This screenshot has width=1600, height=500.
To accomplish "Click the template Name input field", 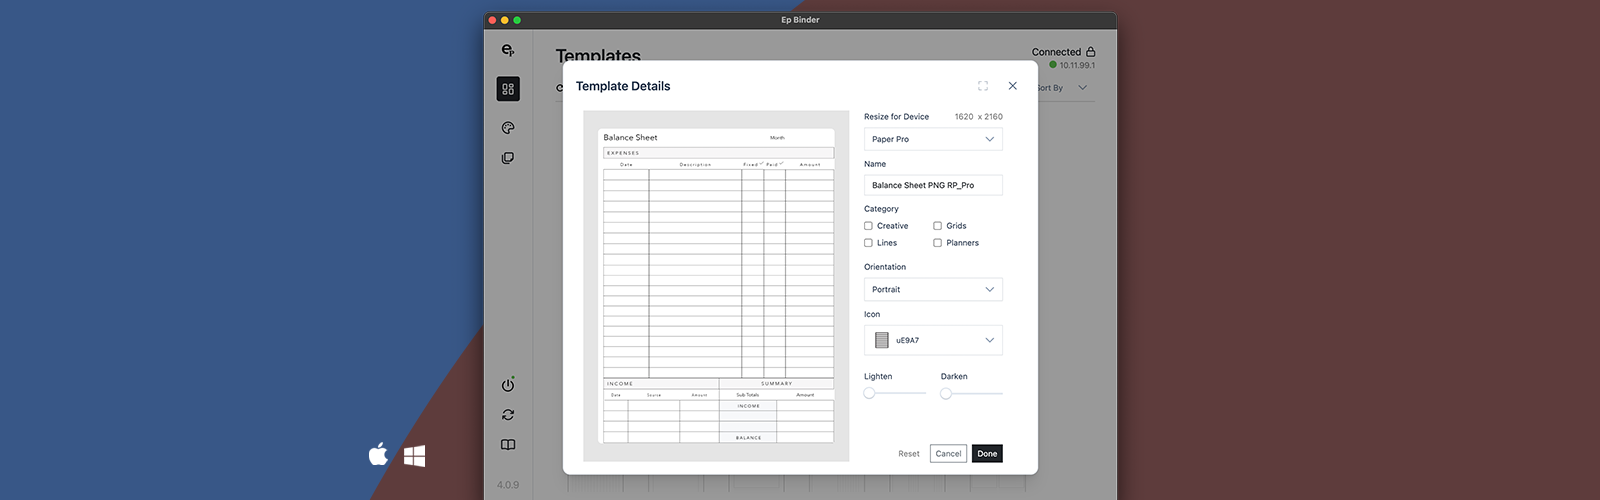I will click(933, 185).
